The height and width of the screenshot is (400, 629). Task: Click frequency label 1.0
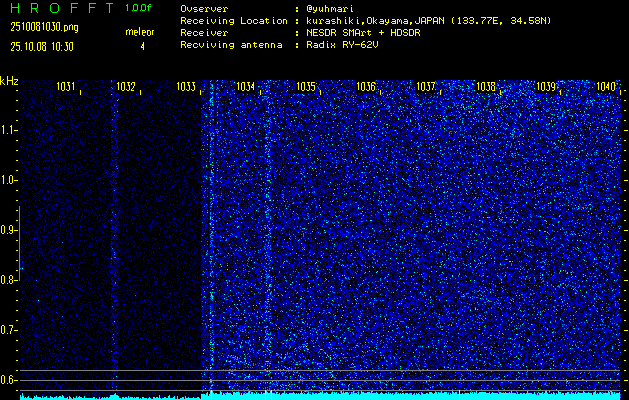pyautogui.click(x=7, y=181)
